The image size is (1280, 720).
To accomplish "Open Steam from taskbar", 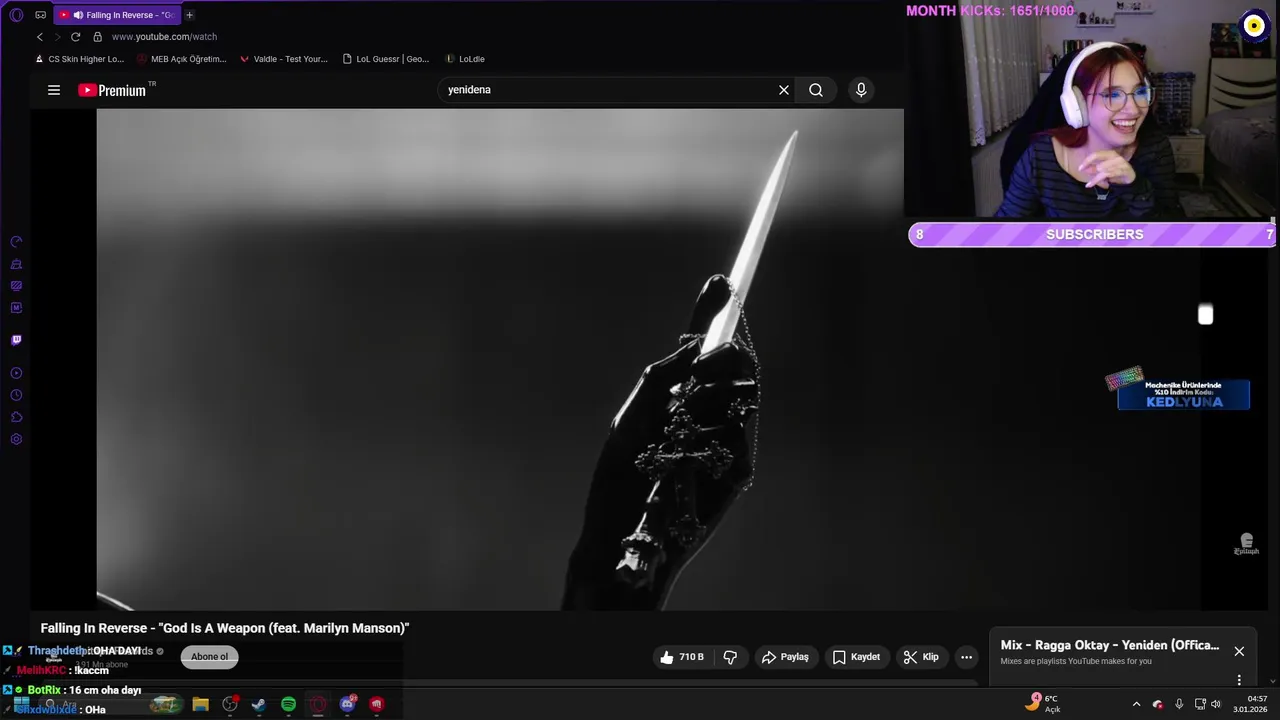I will [259, 704].
